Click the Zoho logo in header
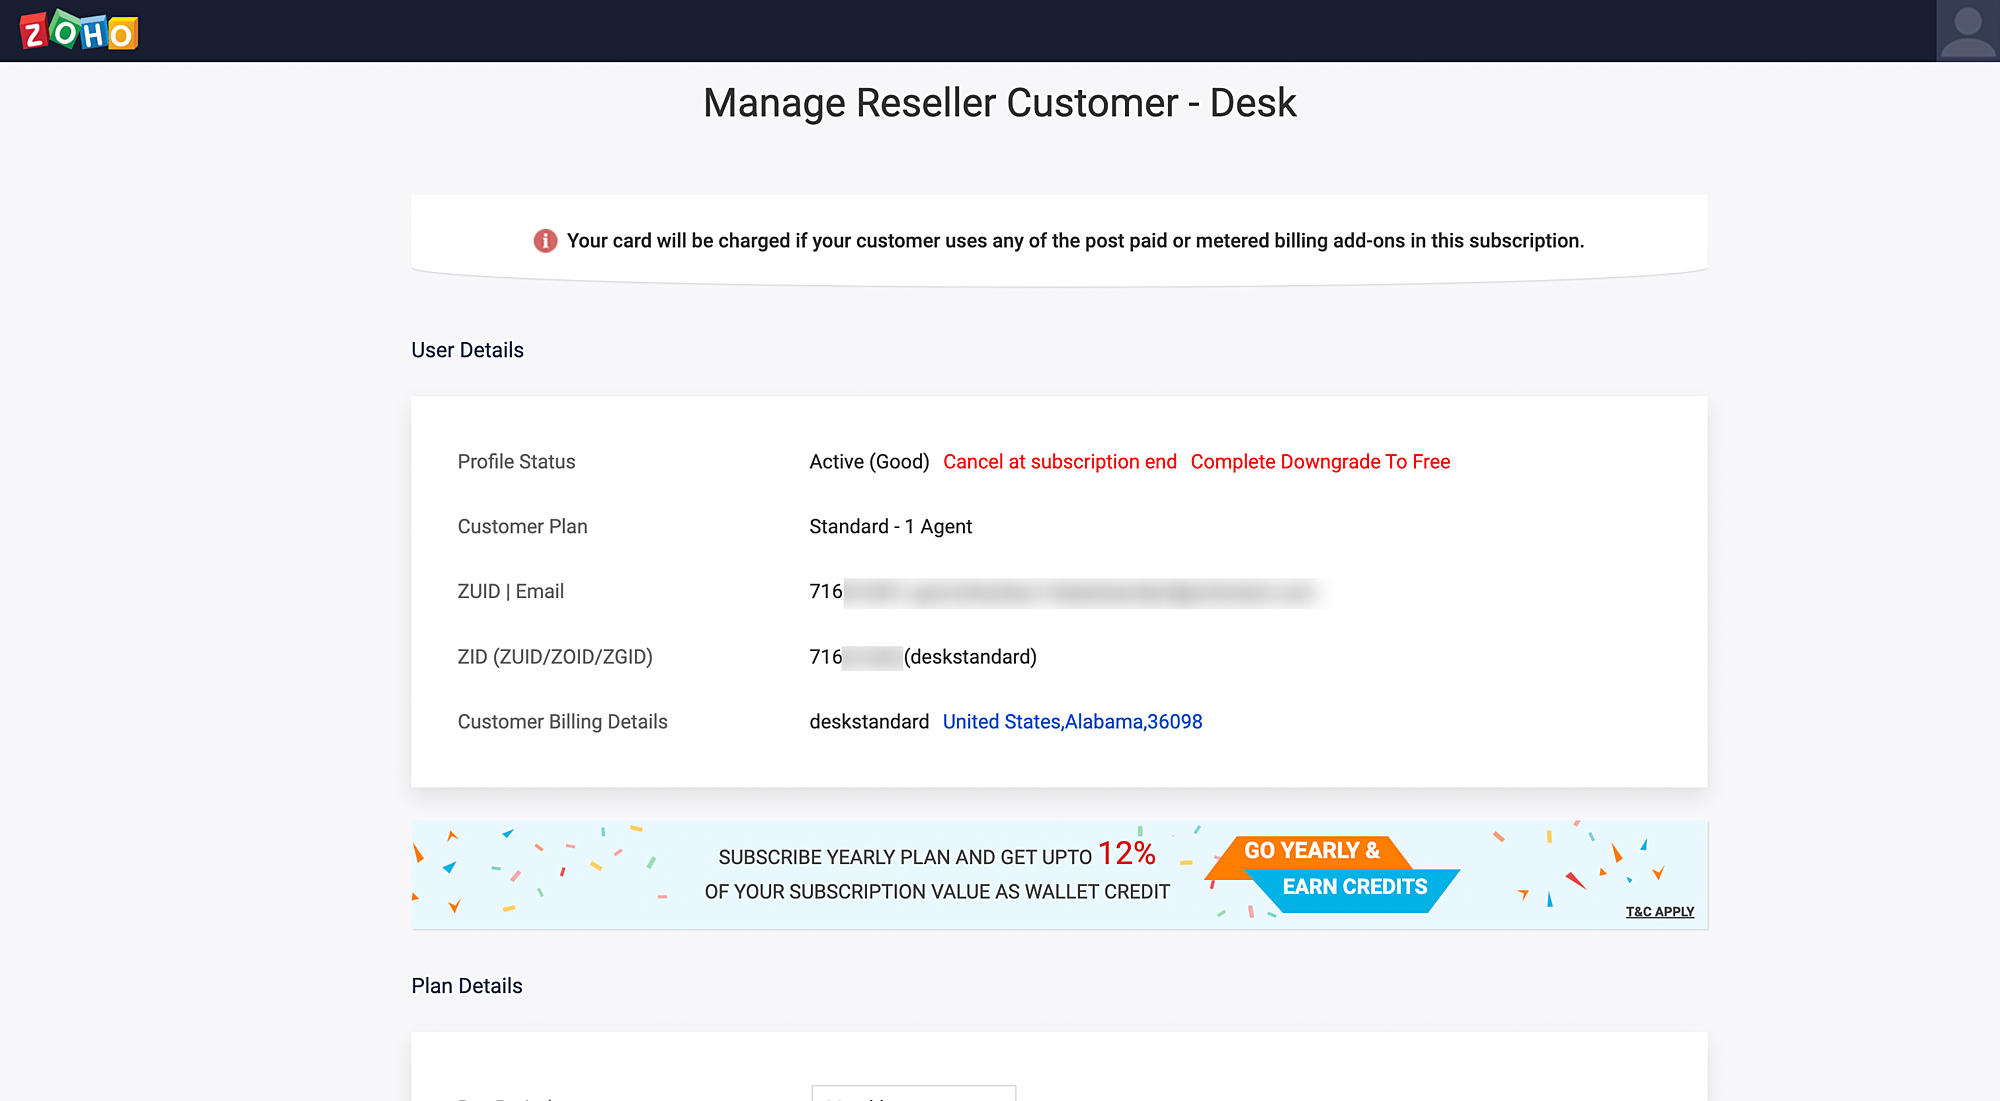The image size is (2000, 1101). click(x=79, y=31)
